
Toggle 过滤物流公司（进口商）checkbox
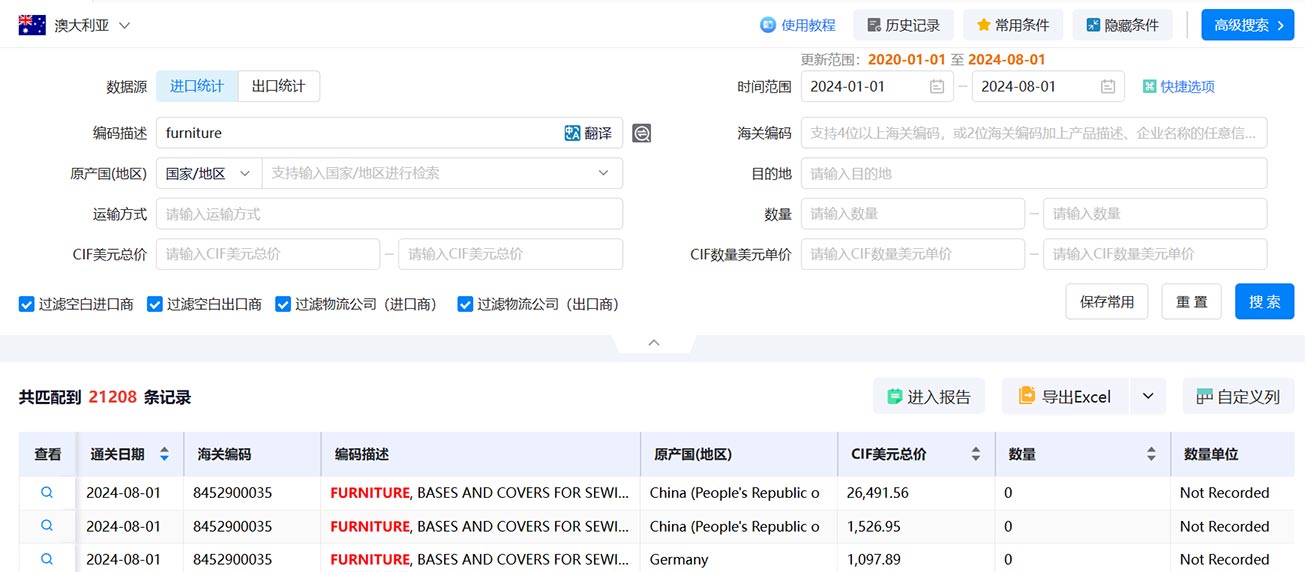(283, 304)
